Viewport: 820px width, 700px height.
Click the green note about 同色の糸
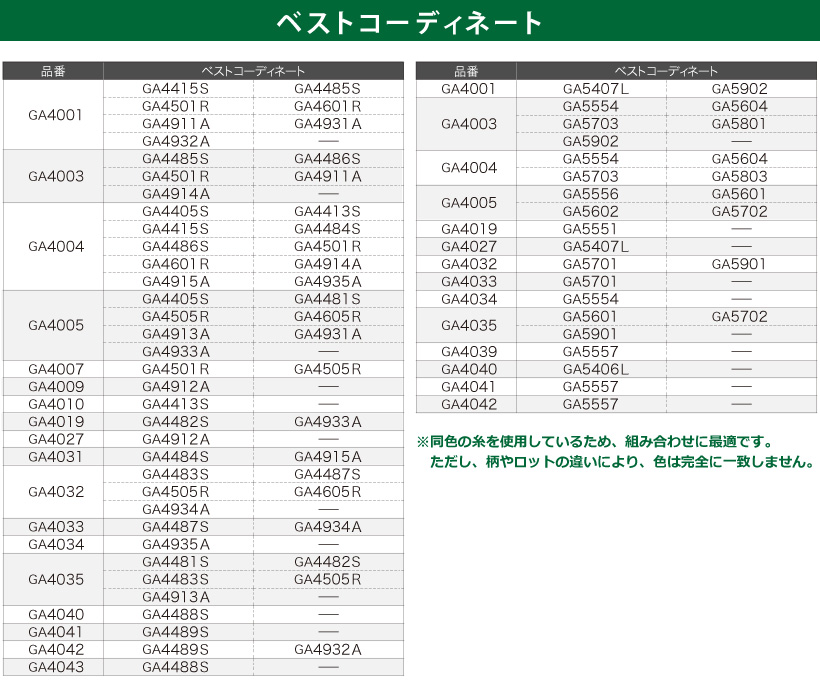[x=616, y=452]
